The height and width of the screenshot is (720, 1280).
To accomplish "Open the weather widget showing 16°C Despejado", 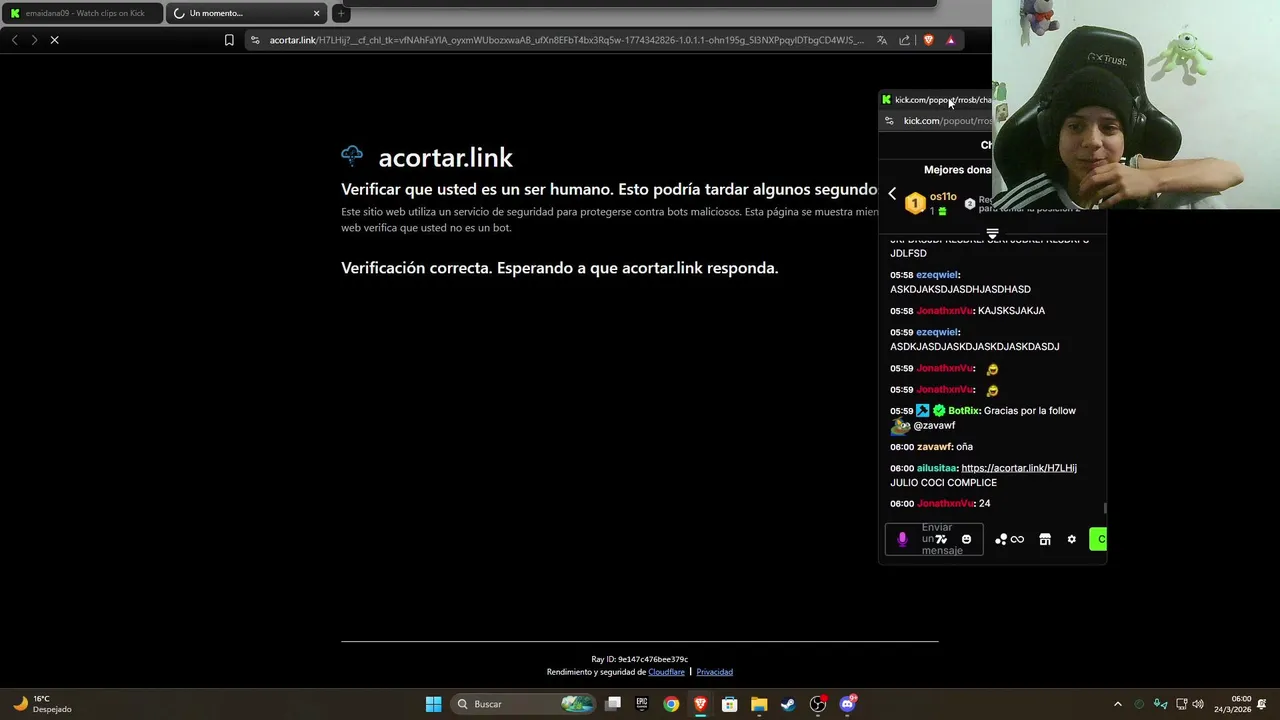I will pos(42,704).
